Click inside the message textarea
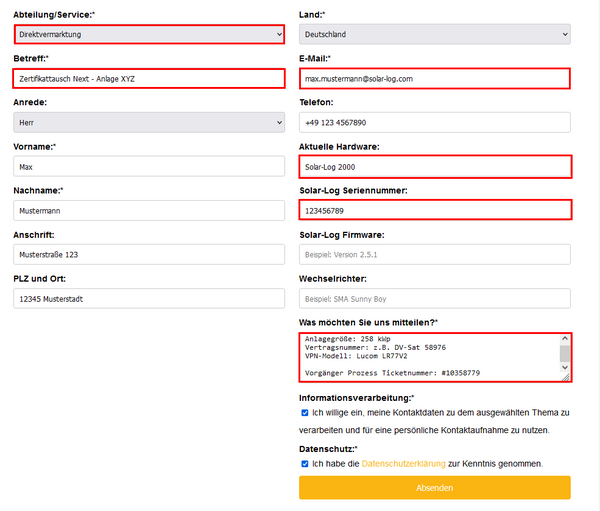Viewport: 600px width, 511px height. [x=430, y=357]
